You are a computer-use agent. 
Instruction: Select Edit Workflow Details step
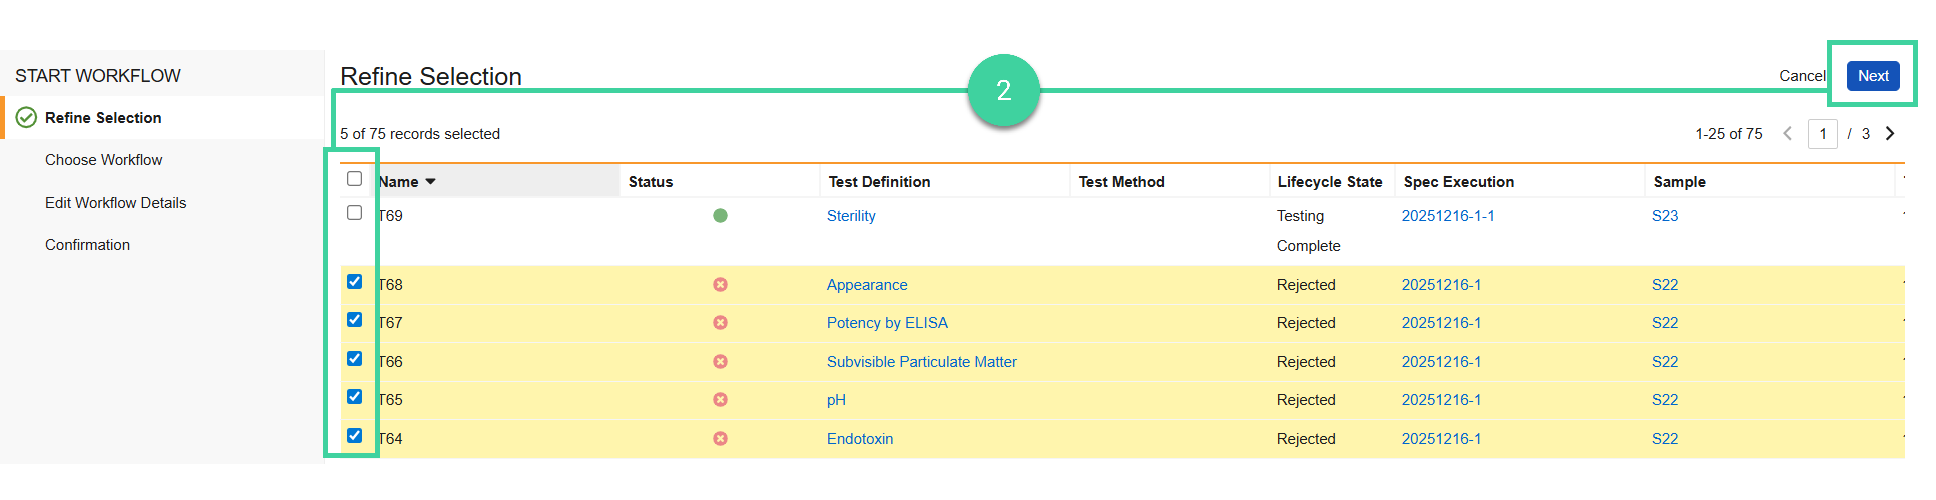(115, 203)
